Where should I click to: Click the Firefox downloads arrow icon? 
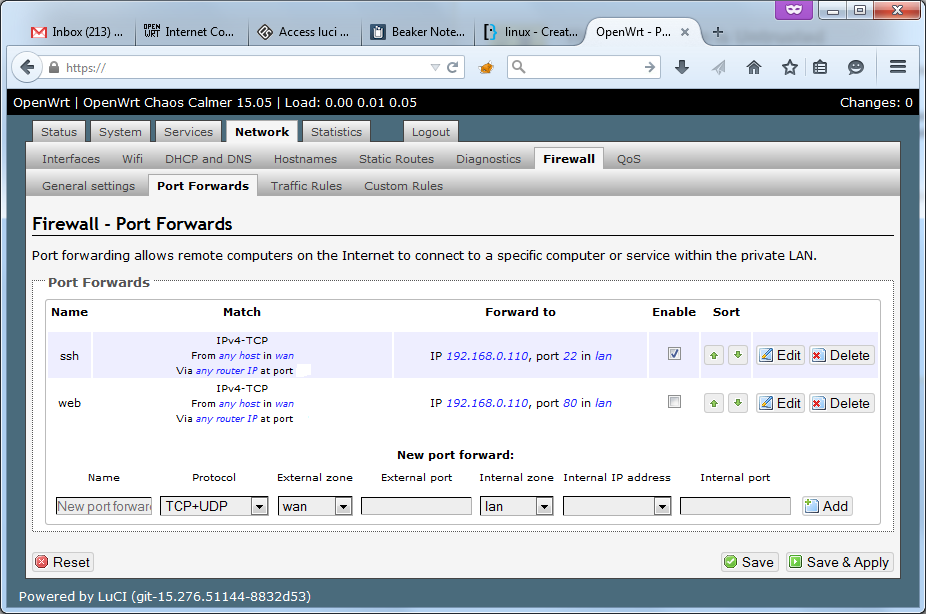pos(682,67)
